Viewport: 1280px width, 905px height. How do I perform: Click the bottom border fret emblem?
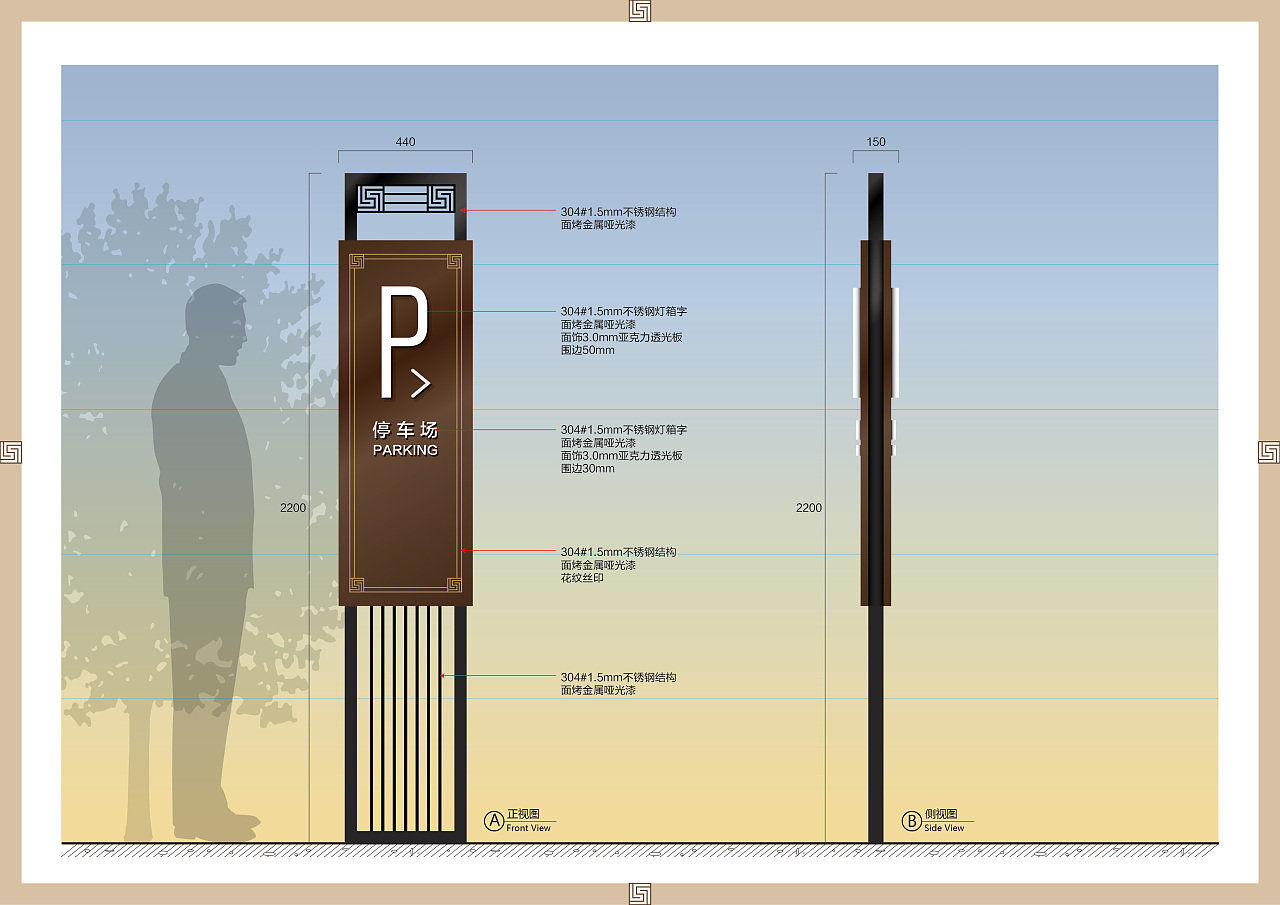[x=640, y=893]
